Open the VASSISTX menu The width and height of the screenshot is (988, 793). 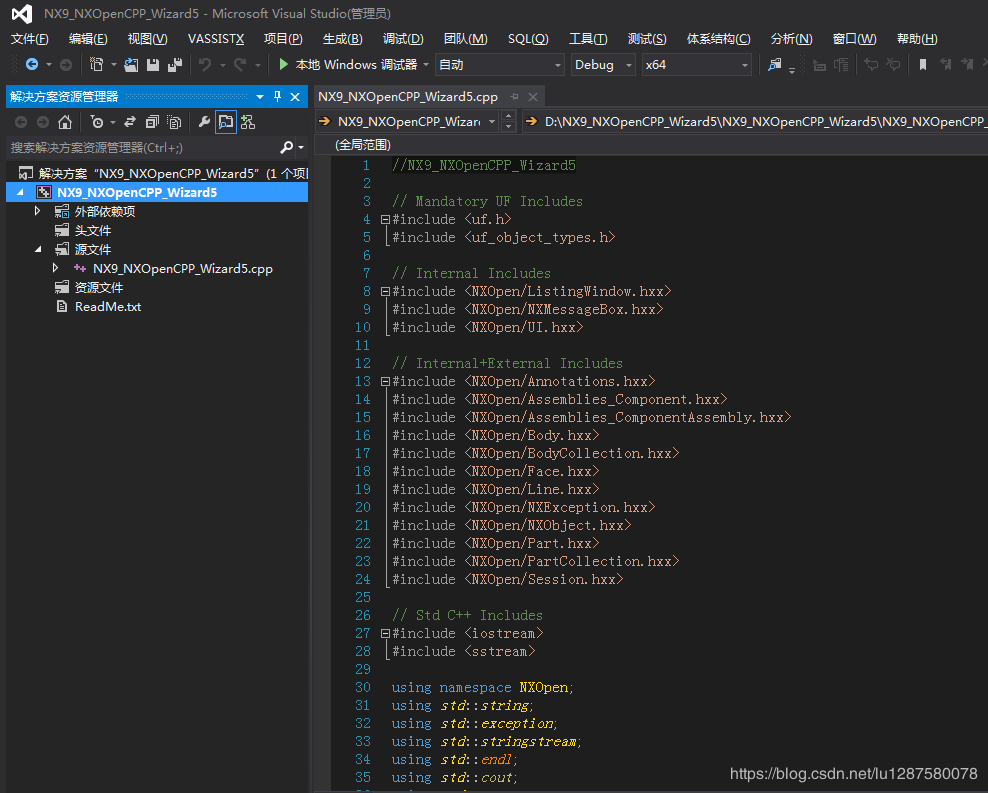[216, 39]
